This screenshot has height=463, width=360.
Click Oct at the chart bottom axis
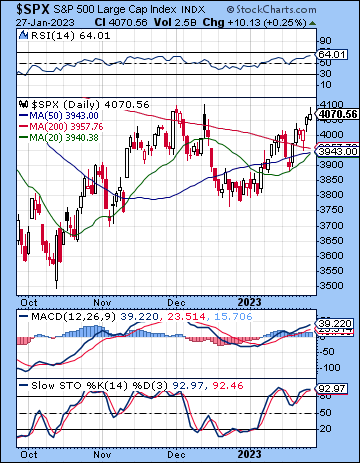(29, 454)
